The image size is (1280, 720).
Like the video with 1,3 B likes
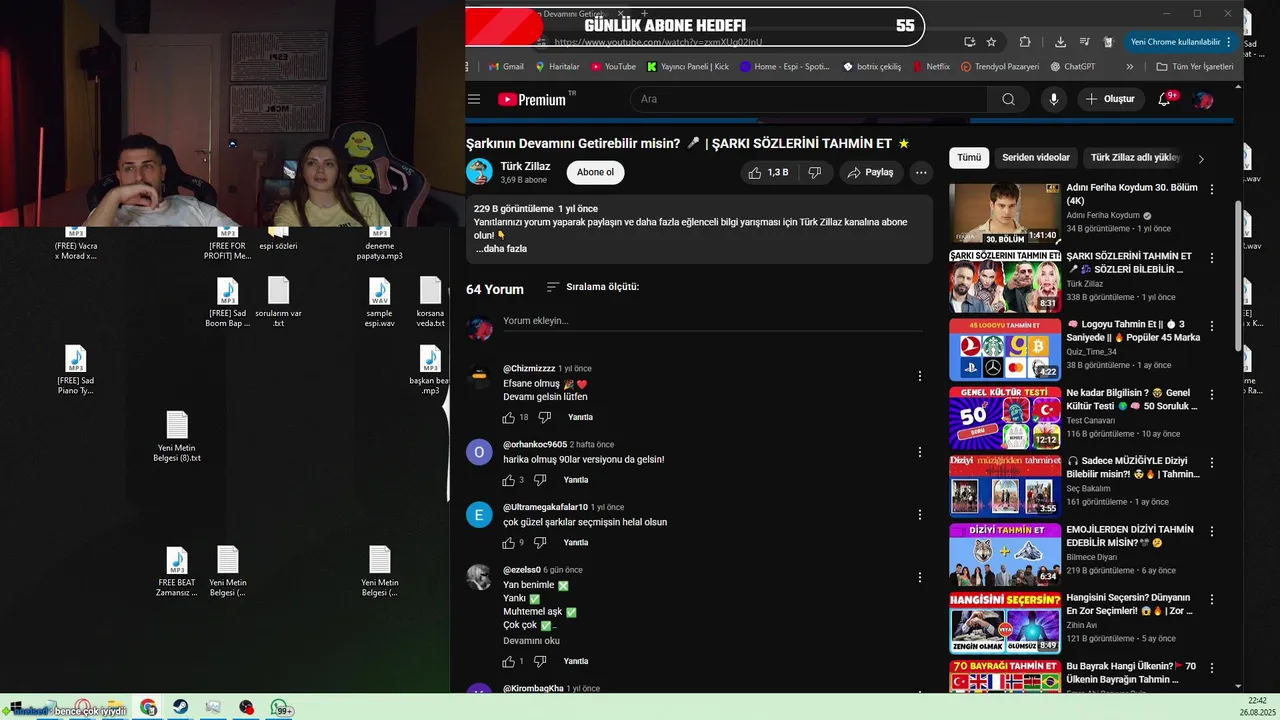tap(768, 172)
